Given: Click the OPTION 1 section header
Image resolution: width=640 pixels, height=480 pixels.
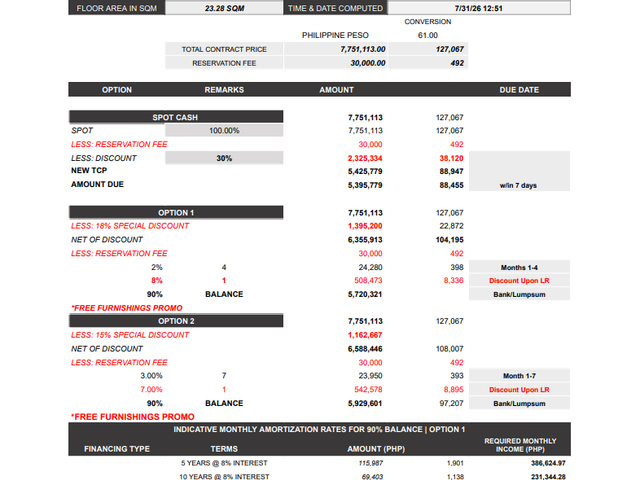Looking at the screenshot, I should point(176,213).
